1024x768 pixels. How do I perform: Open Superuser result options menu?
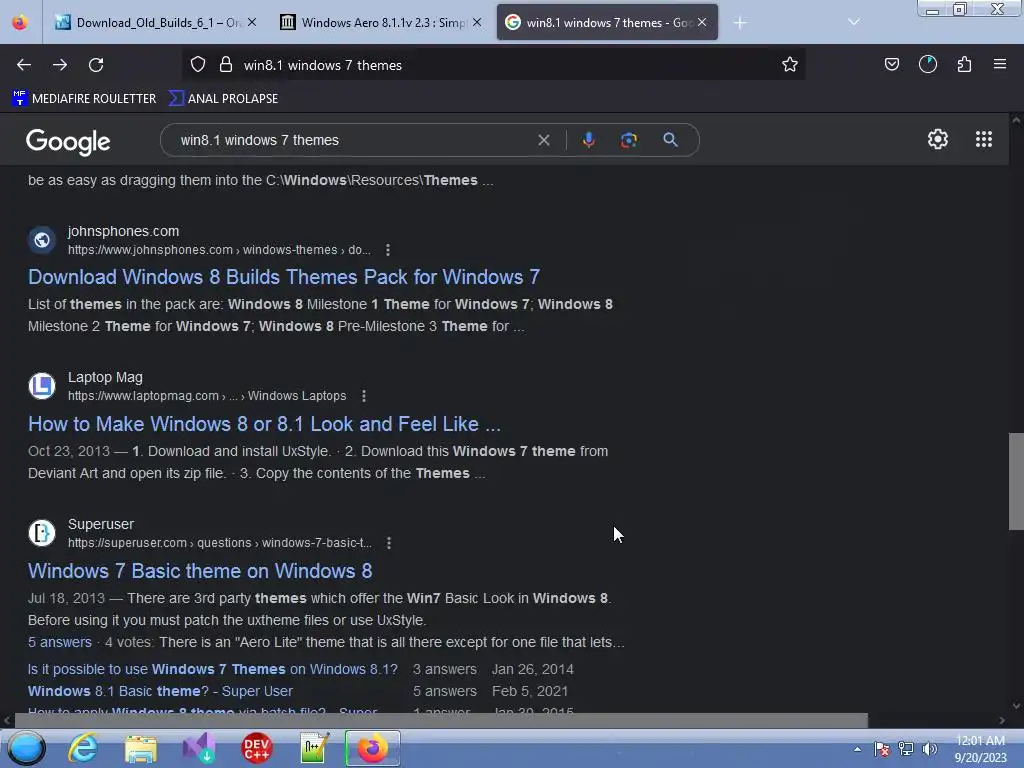pyautogui.click(x=389, y=543)
